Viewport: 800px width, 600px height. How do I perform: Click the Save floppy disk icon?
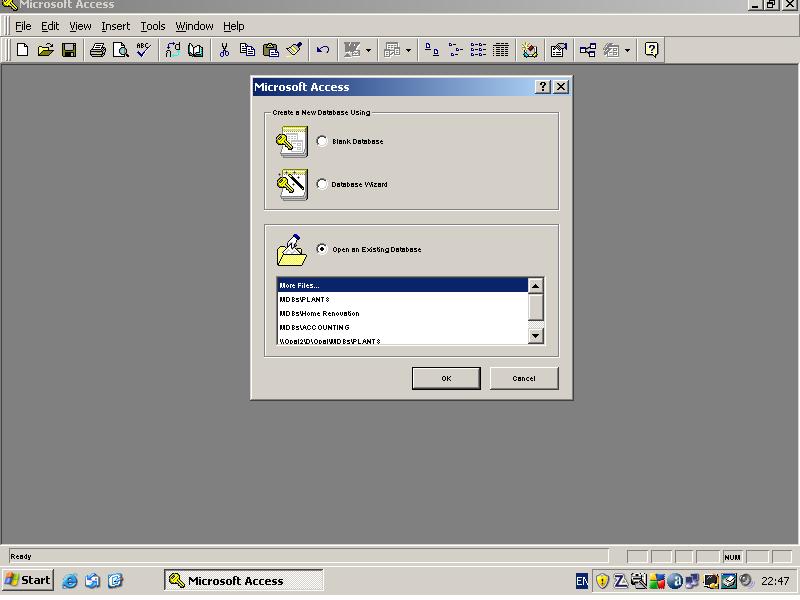(x=69, y=50)
